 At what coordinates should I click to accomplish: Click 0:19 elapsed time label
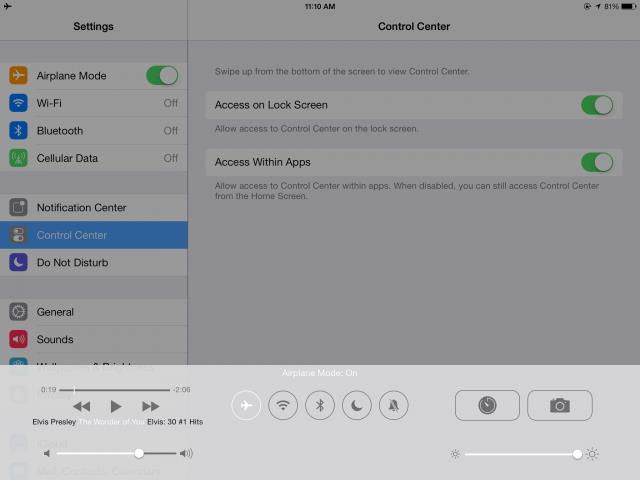pos(49,390)
